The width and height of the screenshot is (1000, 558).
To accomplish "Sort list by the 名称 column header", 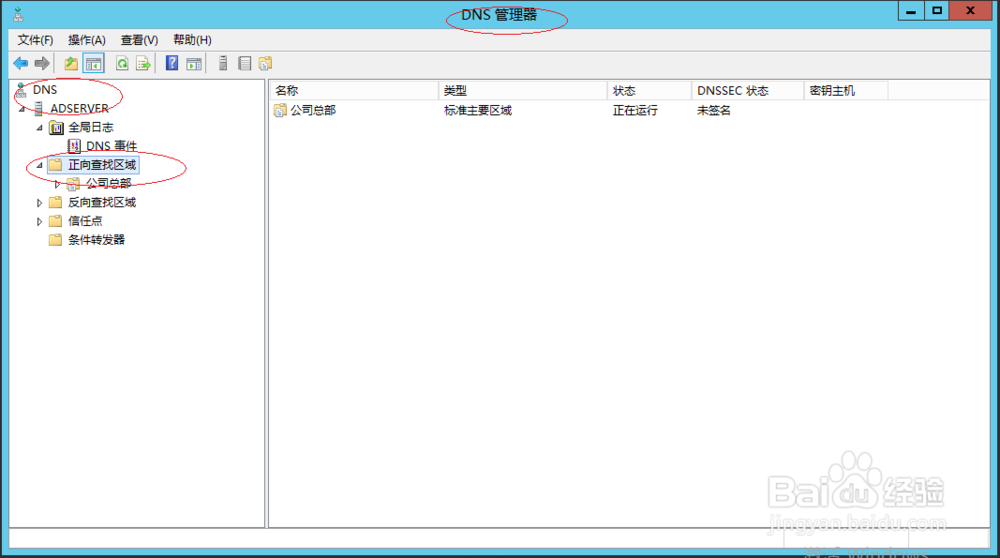I will tap(354, 91).
